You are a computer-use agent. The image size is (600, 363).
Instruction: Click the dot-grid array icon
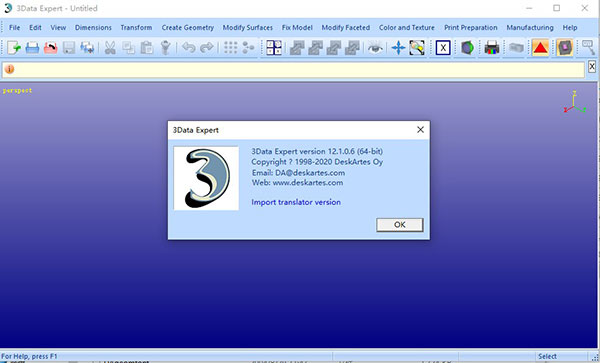click(x=230, y=48)
